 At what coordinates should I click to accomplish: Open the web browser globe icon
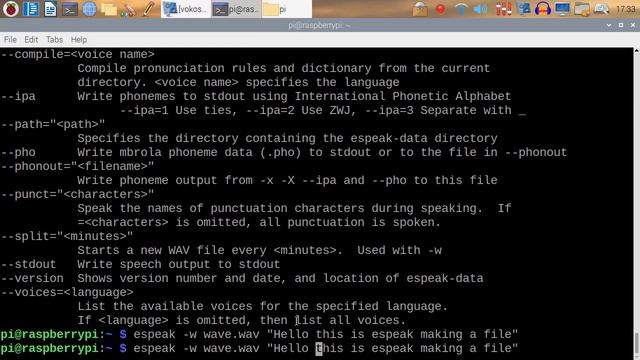(x=89, y=9)
